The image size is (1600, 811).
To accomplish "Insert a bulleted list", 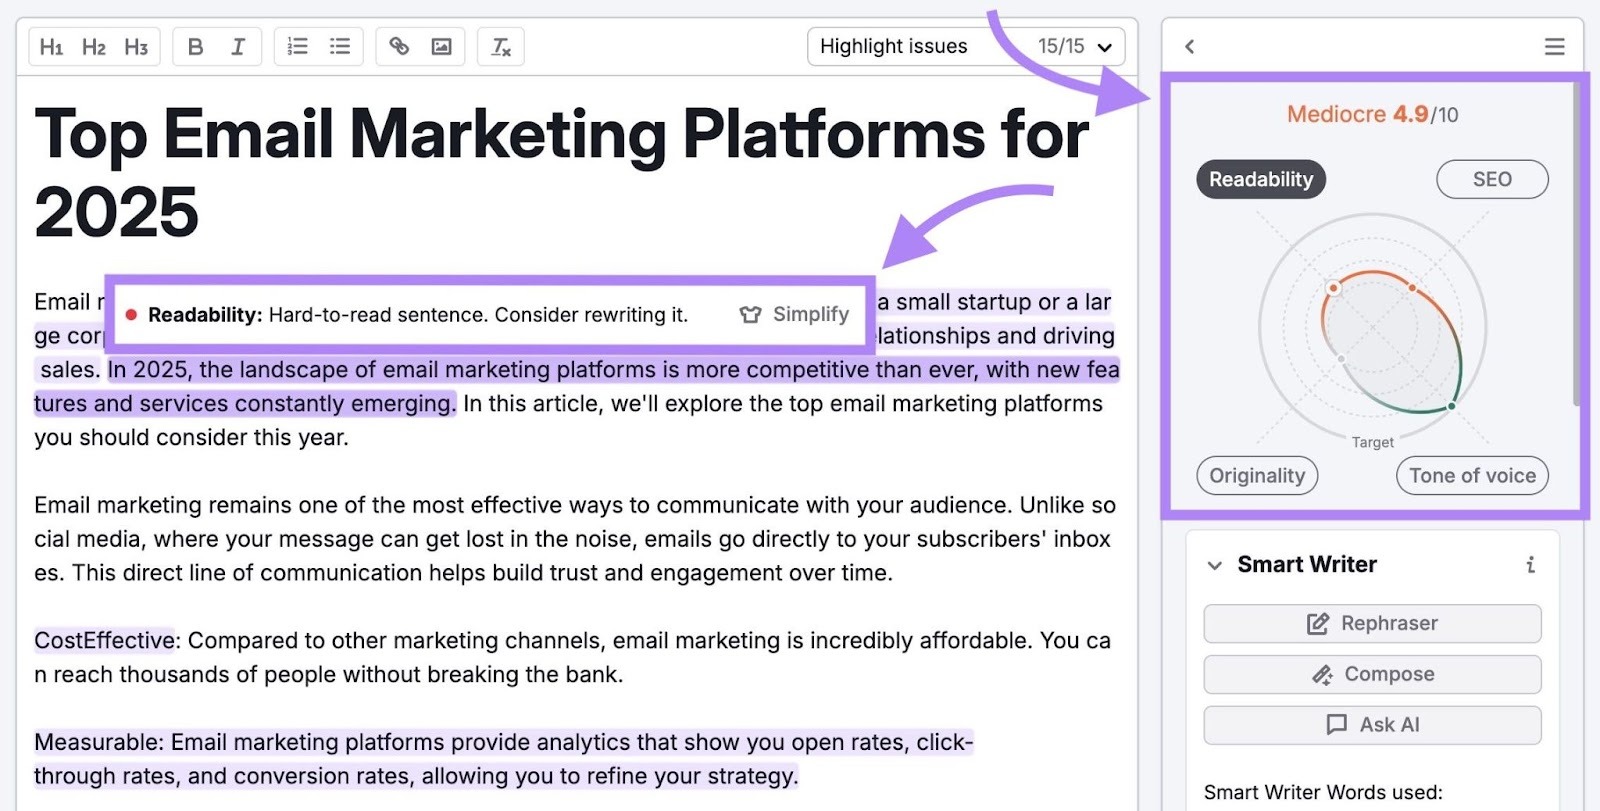I will click(340, 47).
